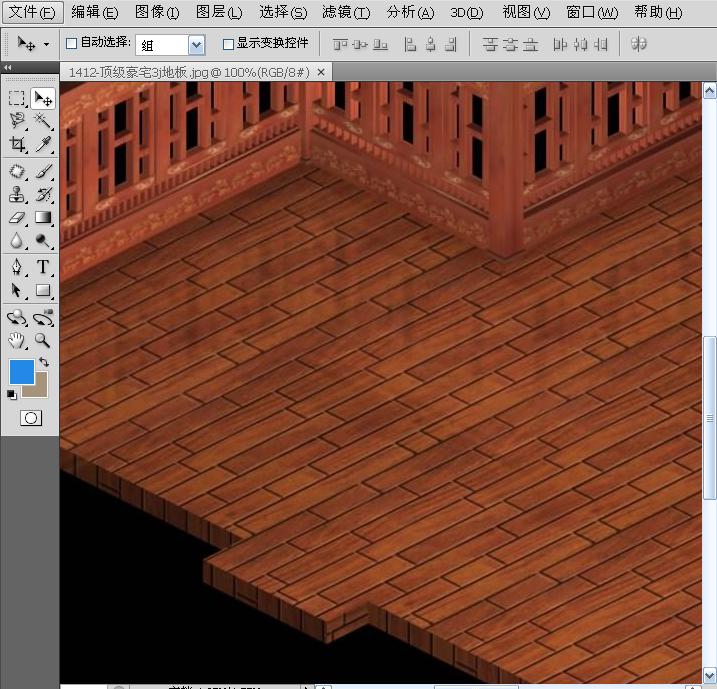
Task: Click the blue foreground color swatch
Action: [21, 371]
